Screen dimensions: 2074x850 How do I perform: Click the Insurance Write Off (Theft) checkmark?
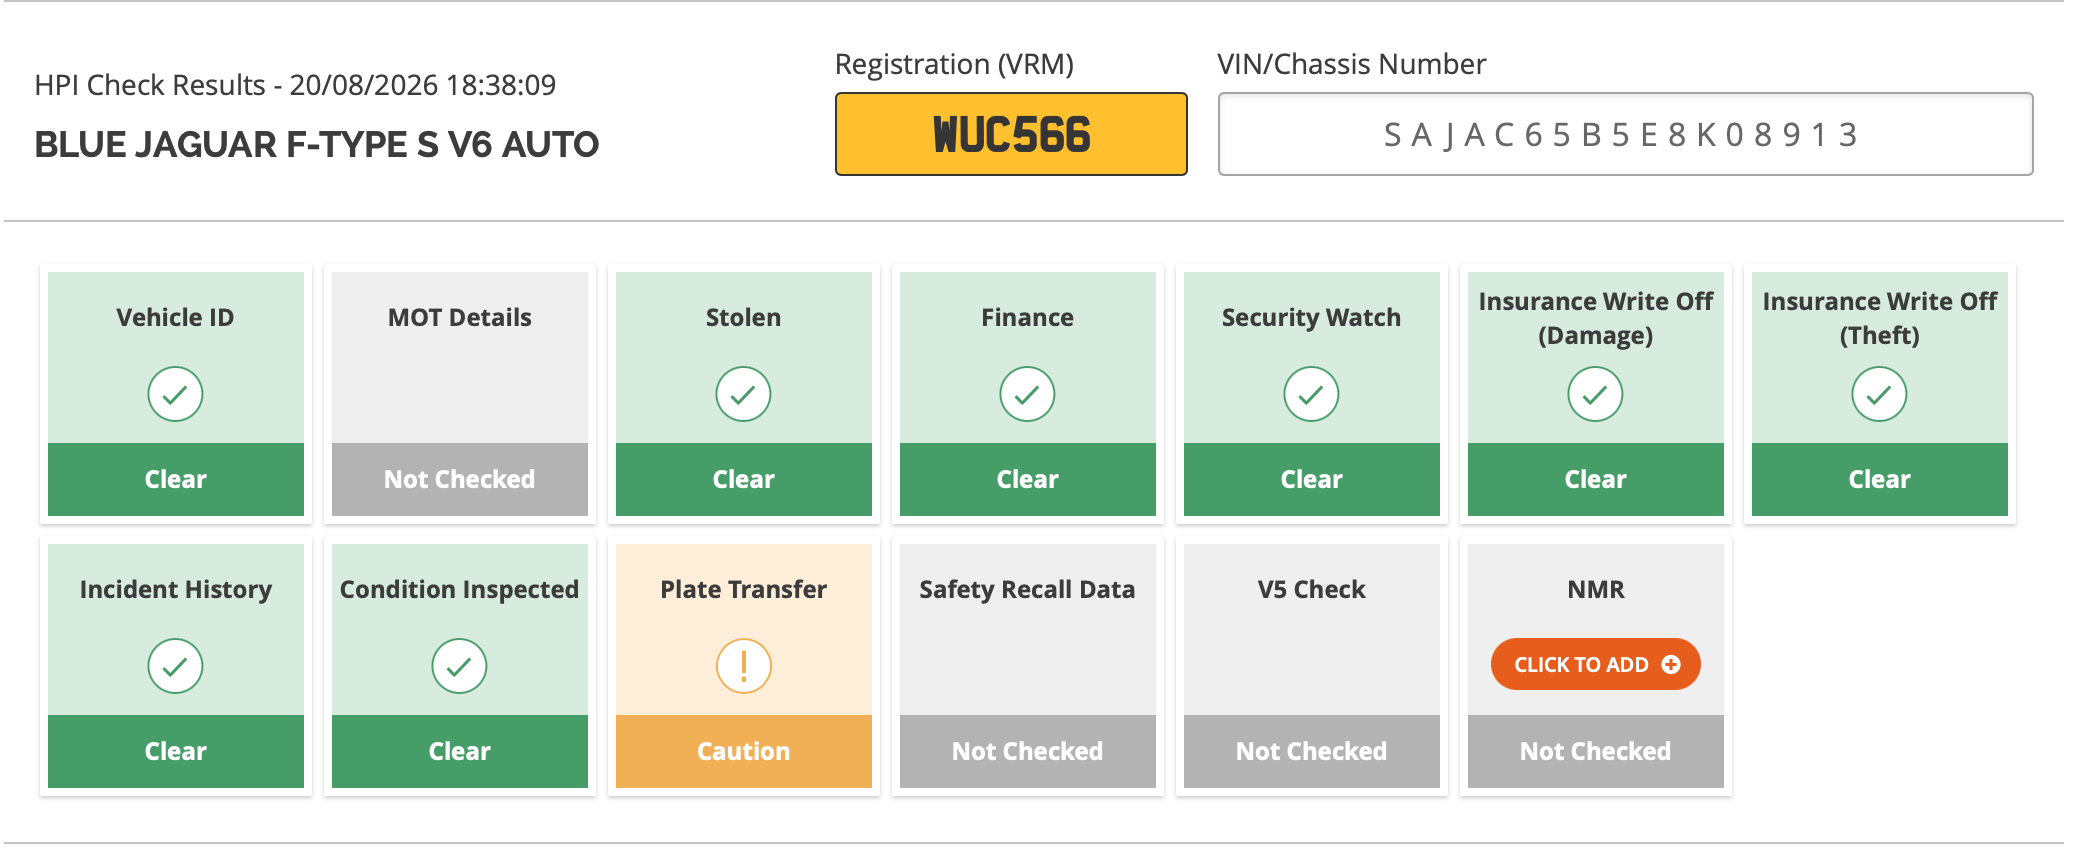point(1879,394)
